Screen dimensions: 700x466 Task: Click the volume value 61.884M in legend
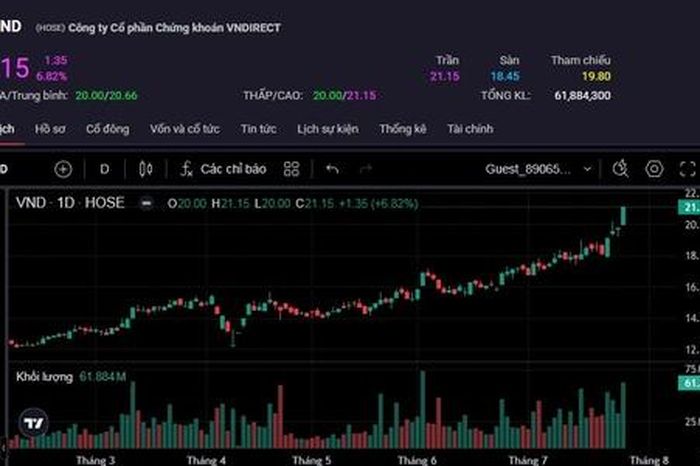tap(103, 377)
